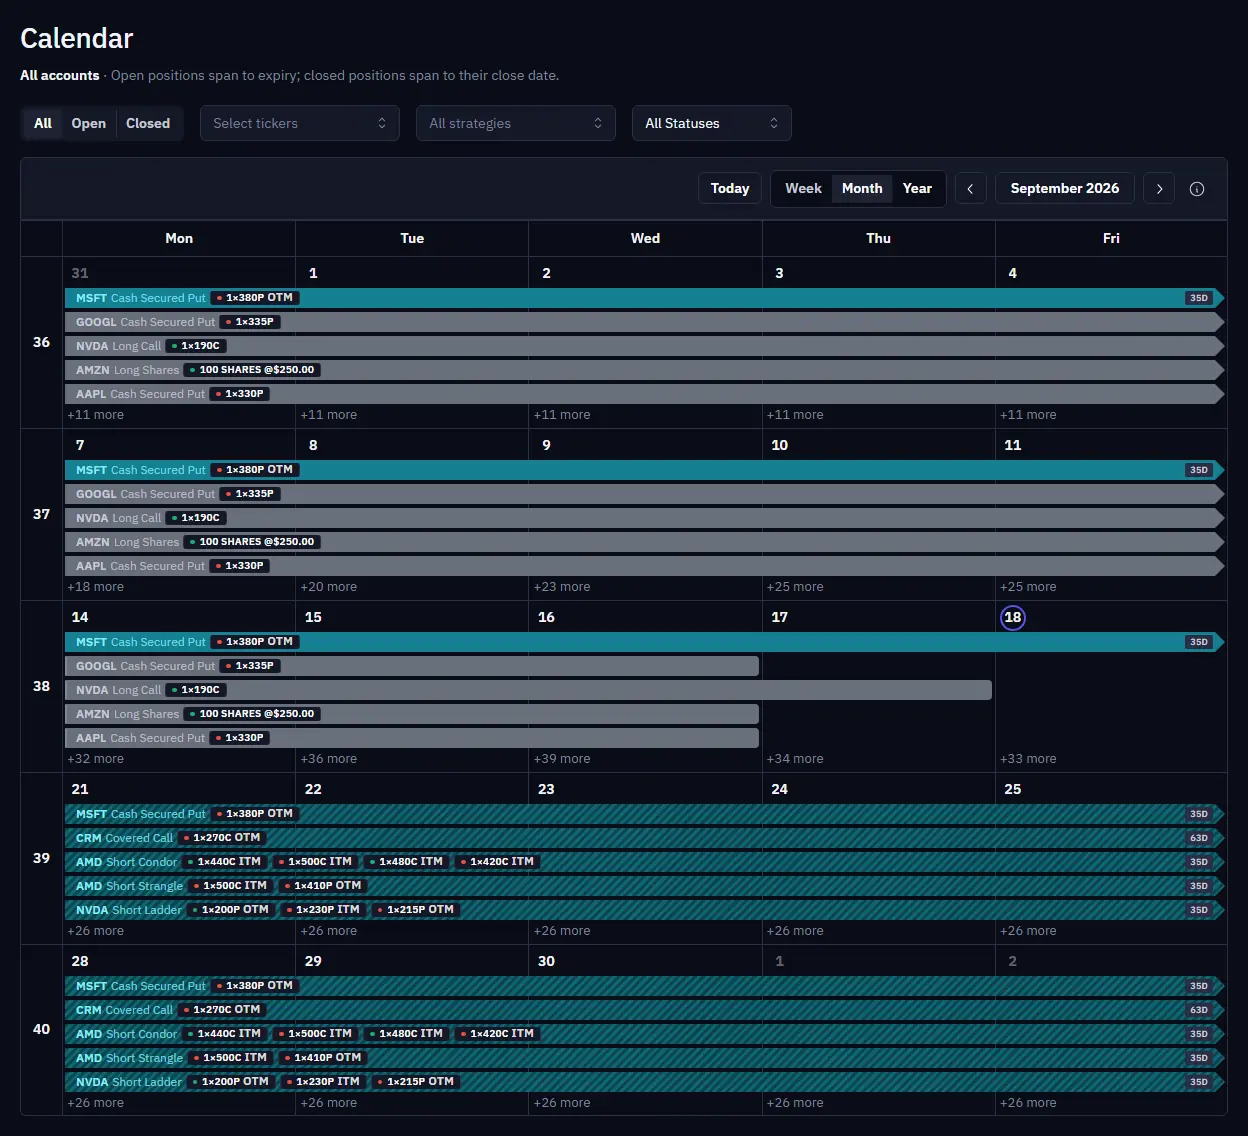1248x1136 pixels.
Task: Open AMD Short Condor in week 40
Action: click(x=645, y=1034)
